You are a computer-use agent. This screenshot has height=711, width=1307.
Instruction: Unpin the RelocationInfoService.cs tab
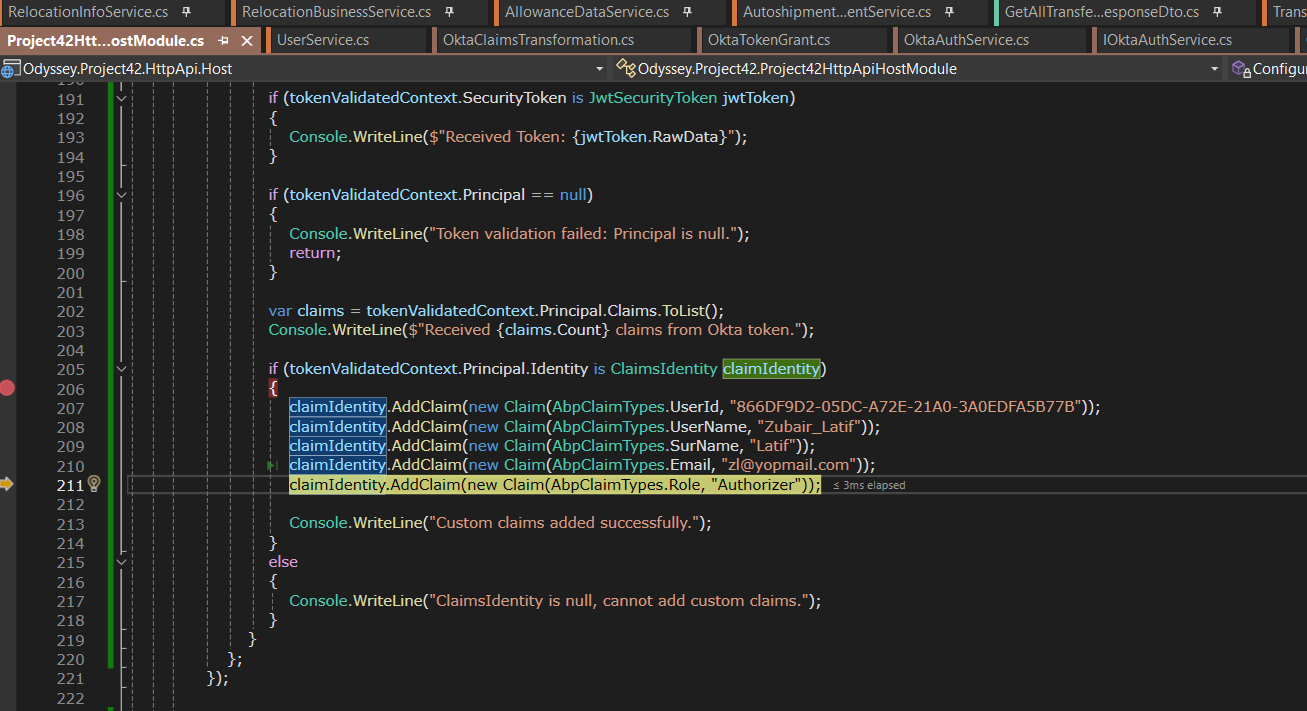186,12
